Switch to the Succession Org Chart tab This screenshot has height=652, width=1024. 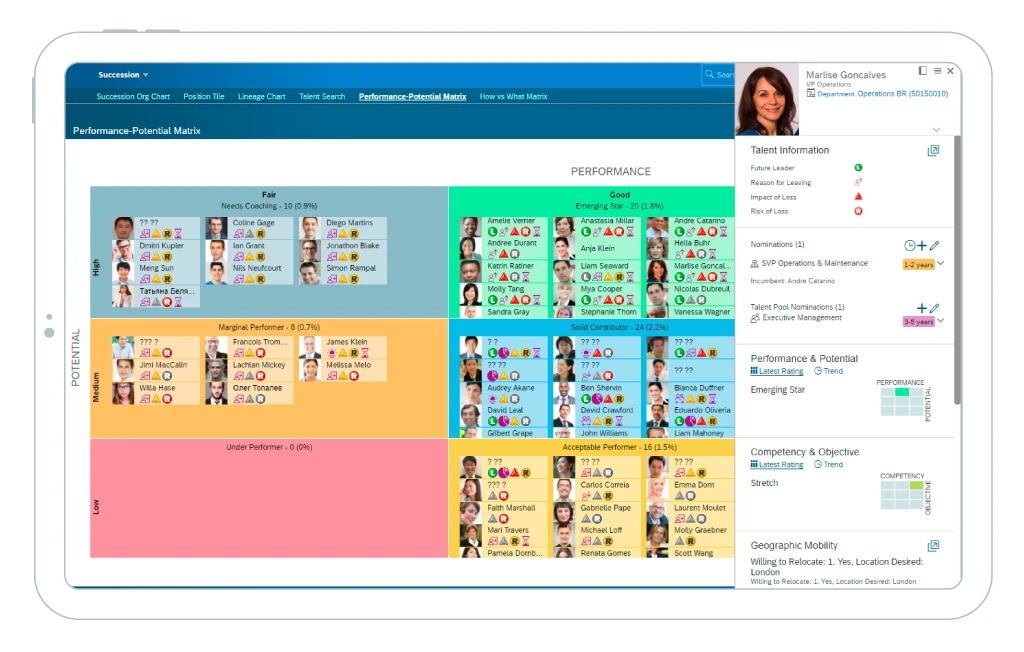[133, 97]
